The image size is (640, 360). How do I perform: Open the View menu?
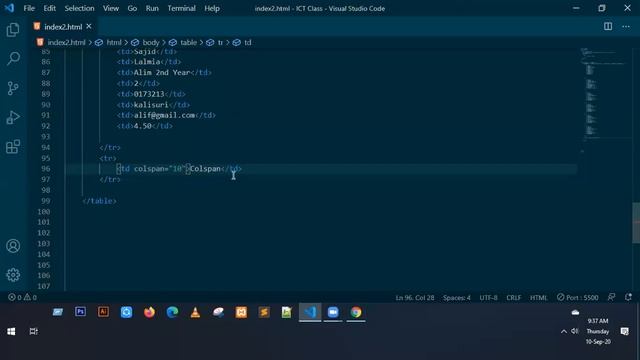coord(111,8)
